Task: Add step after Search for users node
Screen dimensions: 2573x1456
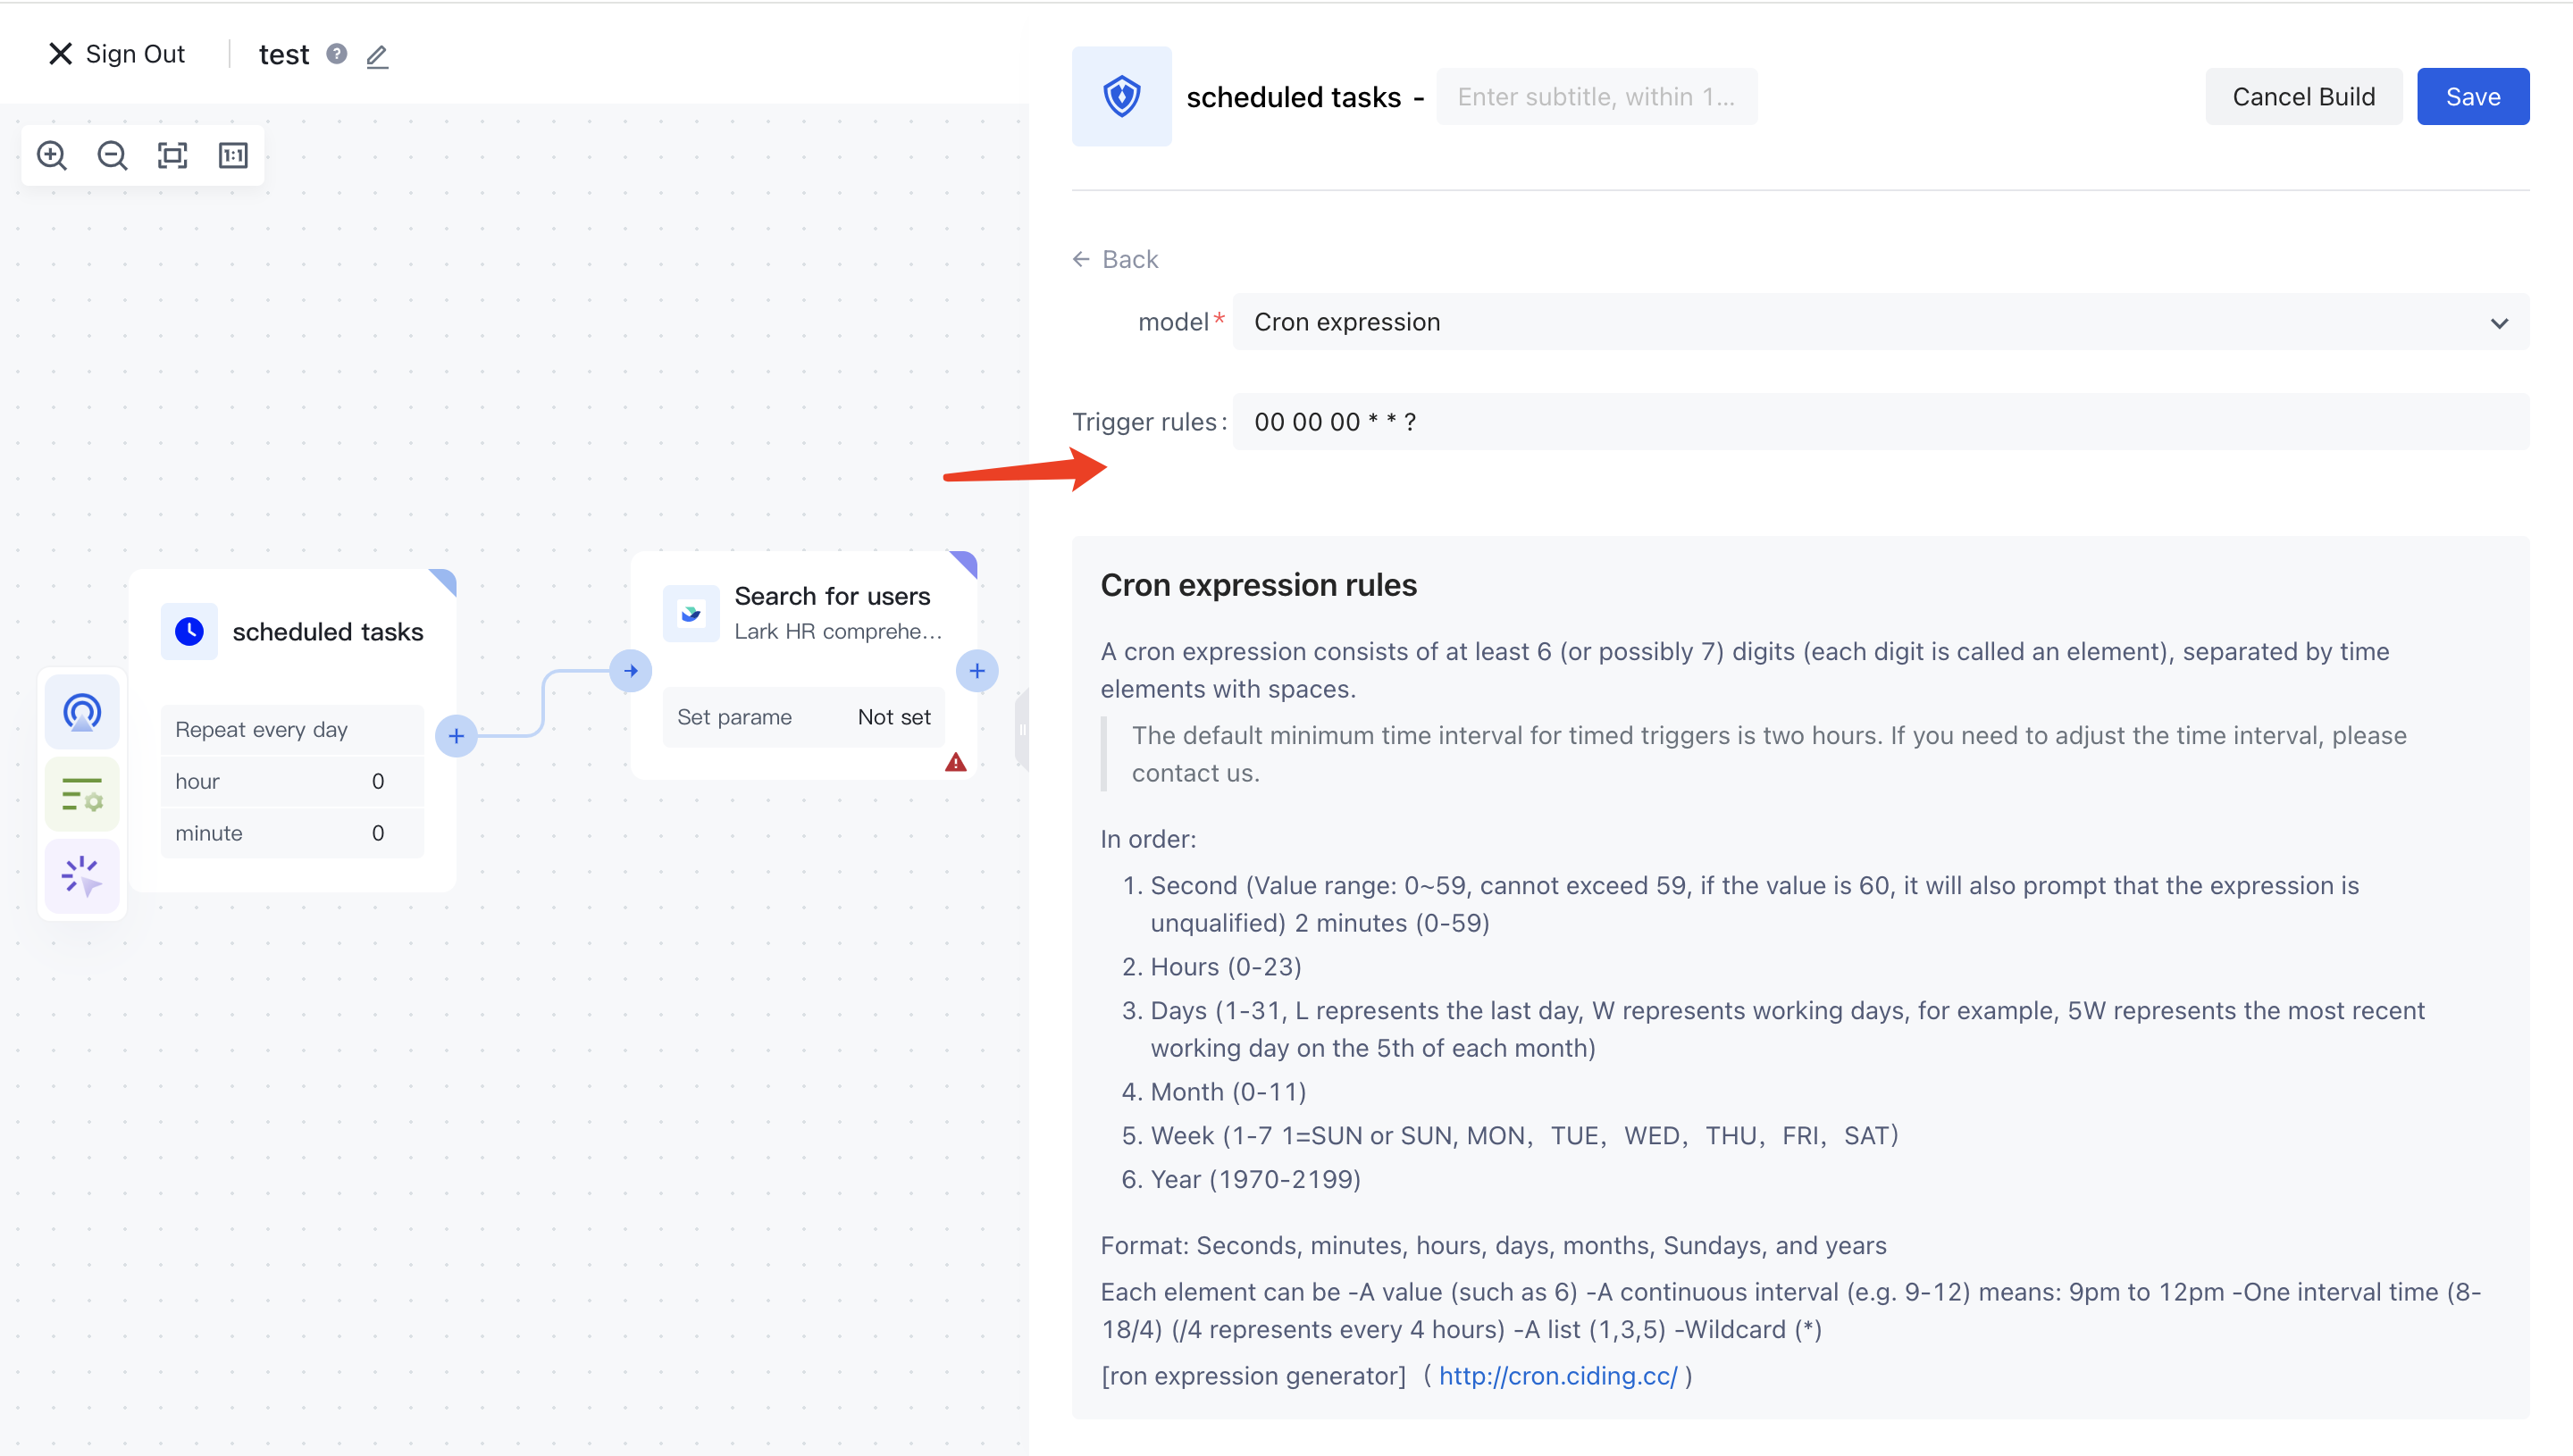Action: click(x=977, y=671)
